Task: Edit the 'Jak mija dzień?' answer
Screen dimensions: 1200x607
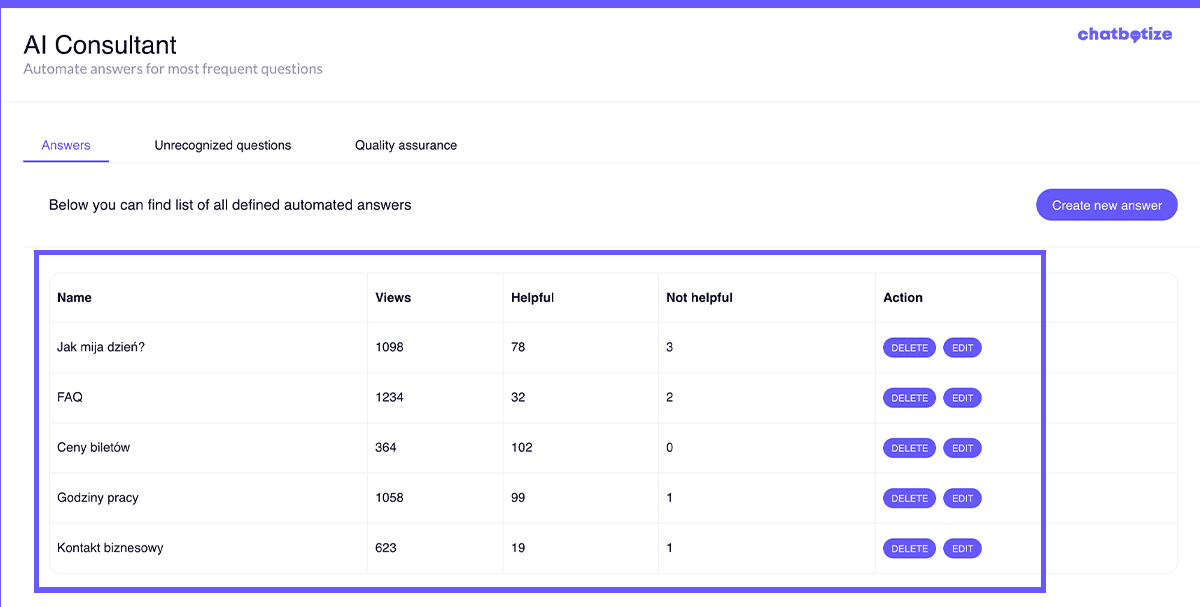Action: 962,348
